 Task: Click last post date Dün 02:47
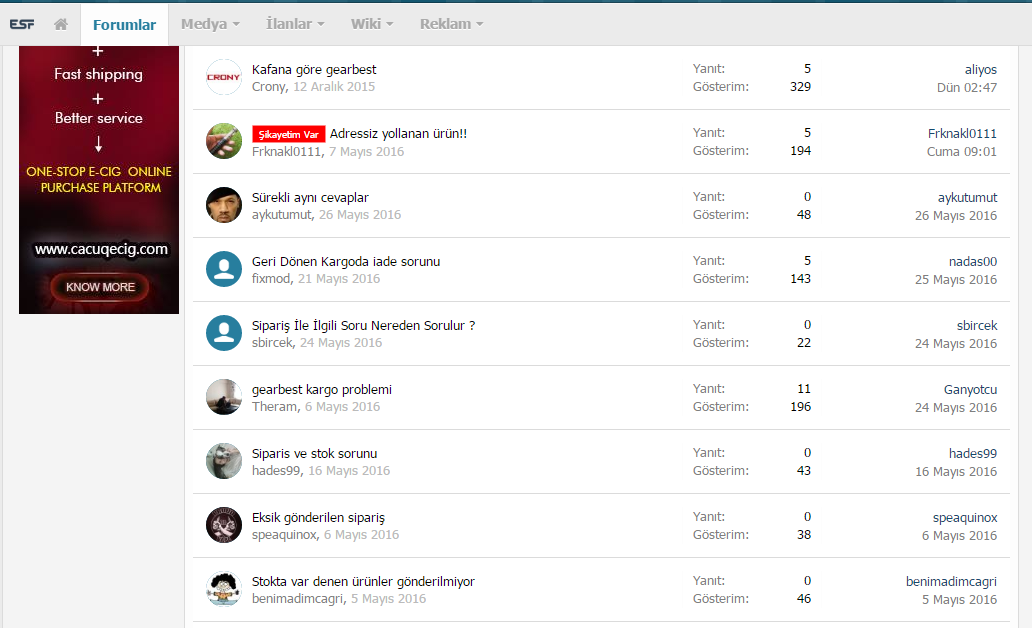pyautogui.click(x=967, y=88)
